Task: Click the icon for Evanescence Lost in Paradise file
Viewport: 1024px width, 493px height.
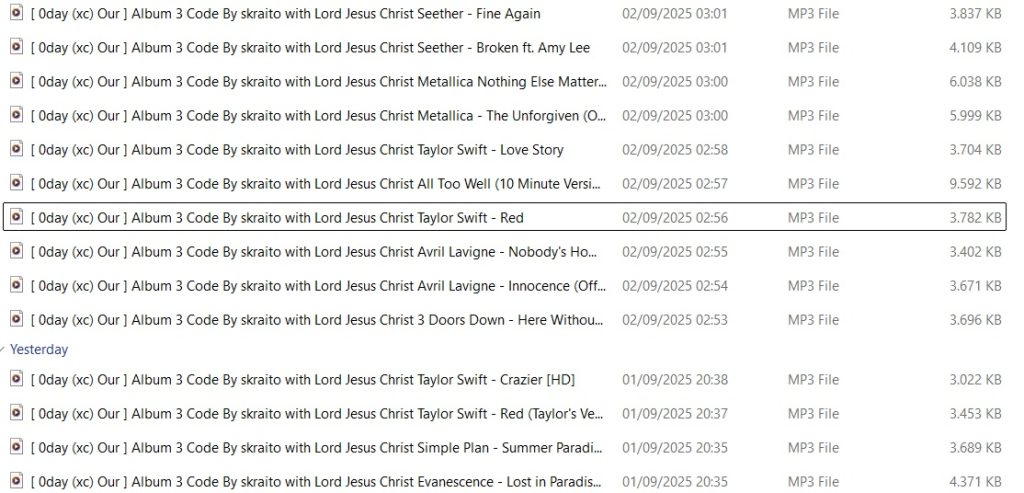Action: 16,481
